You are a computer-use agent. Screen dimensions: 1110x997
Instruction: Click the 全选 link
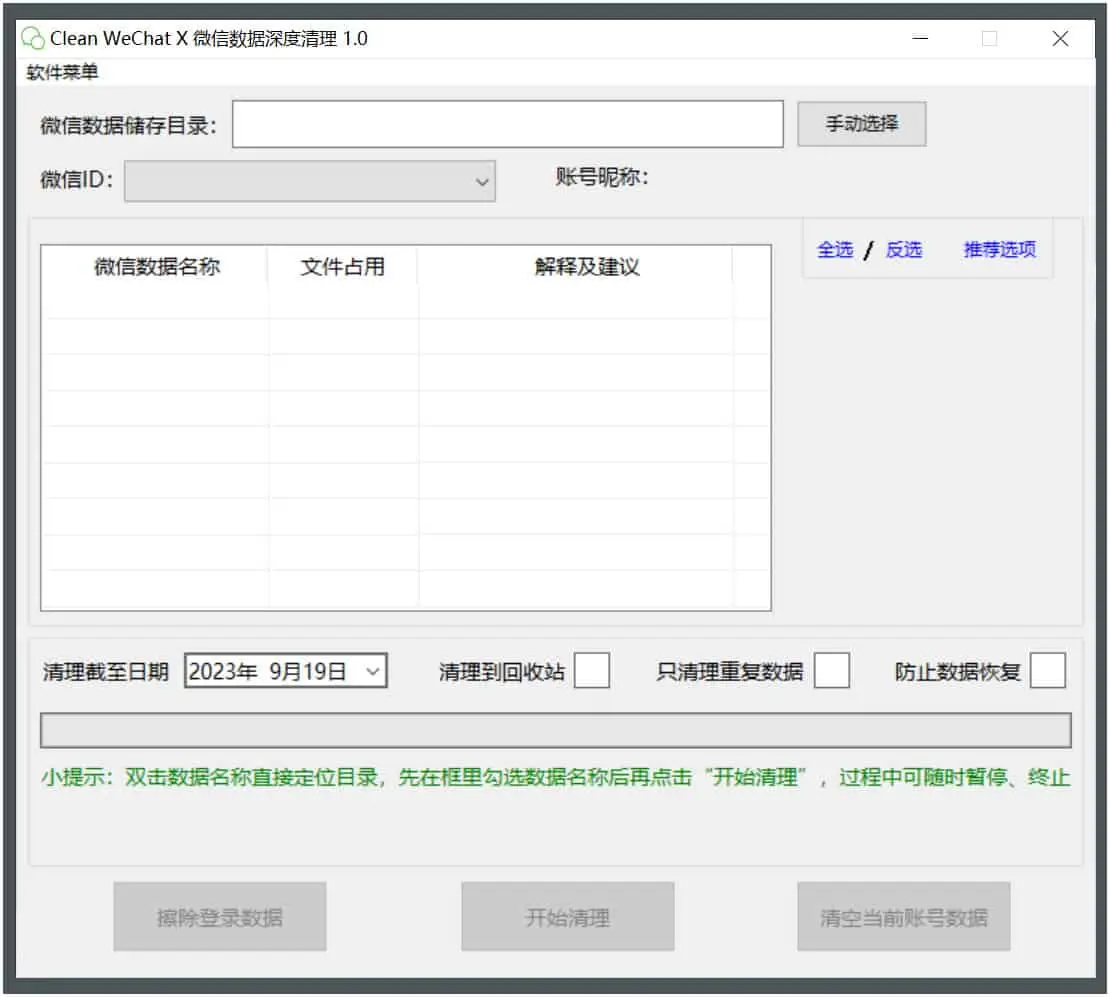834,250
